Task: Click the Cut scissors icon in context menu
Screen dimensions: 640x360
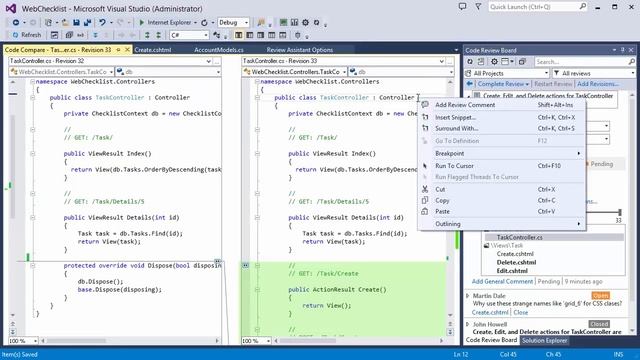Action: [425, 189]
